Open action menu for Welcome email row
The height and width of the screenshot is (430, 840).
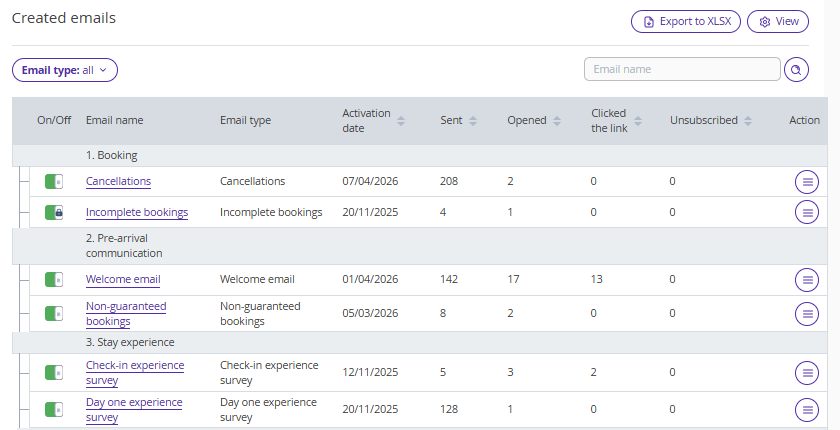tap(806, 280)
